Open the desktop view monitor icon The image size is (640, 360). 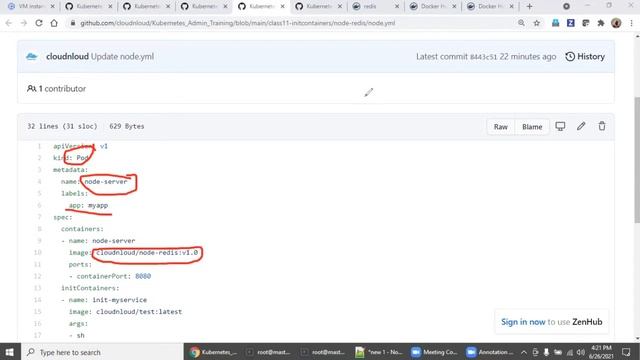point(560,127)
